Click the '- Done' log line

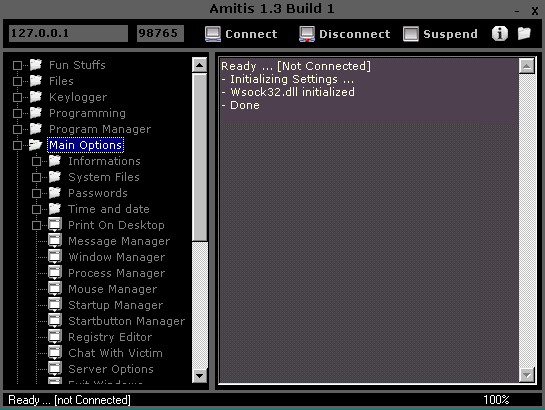pyautogui.click(x=240, y=105)
